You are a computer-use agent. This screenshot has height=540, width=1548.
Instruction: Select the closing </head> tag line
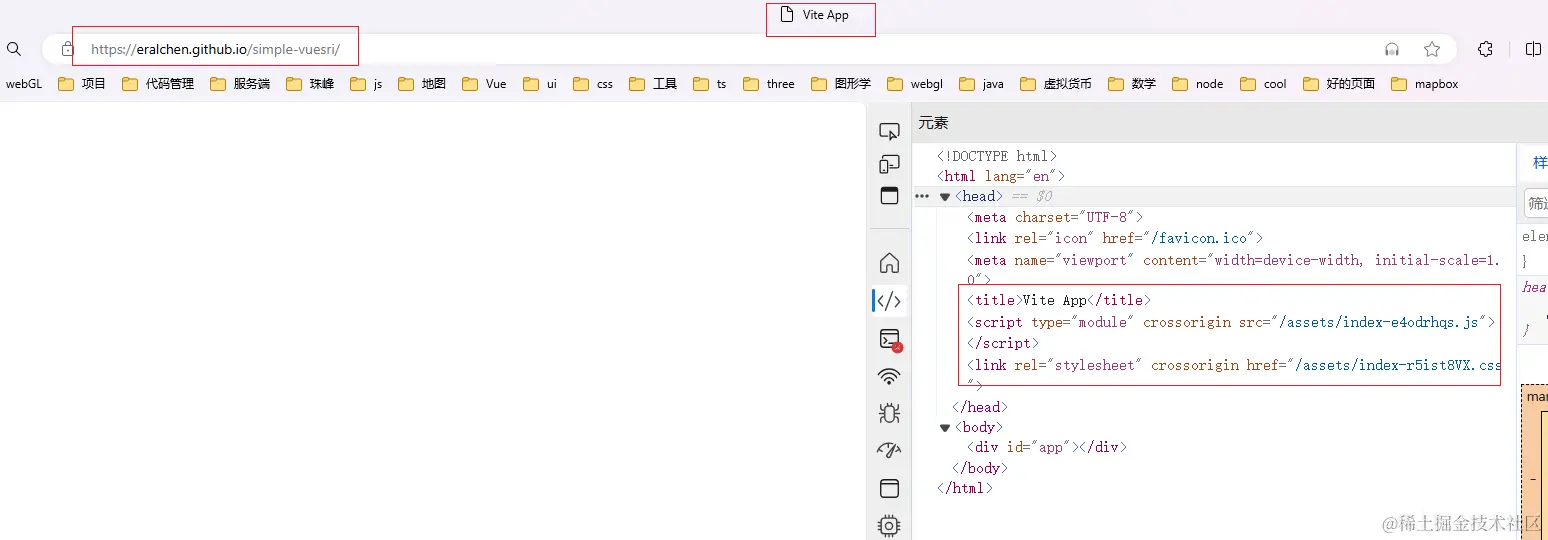pyautogui.click(x=980, y=407)
